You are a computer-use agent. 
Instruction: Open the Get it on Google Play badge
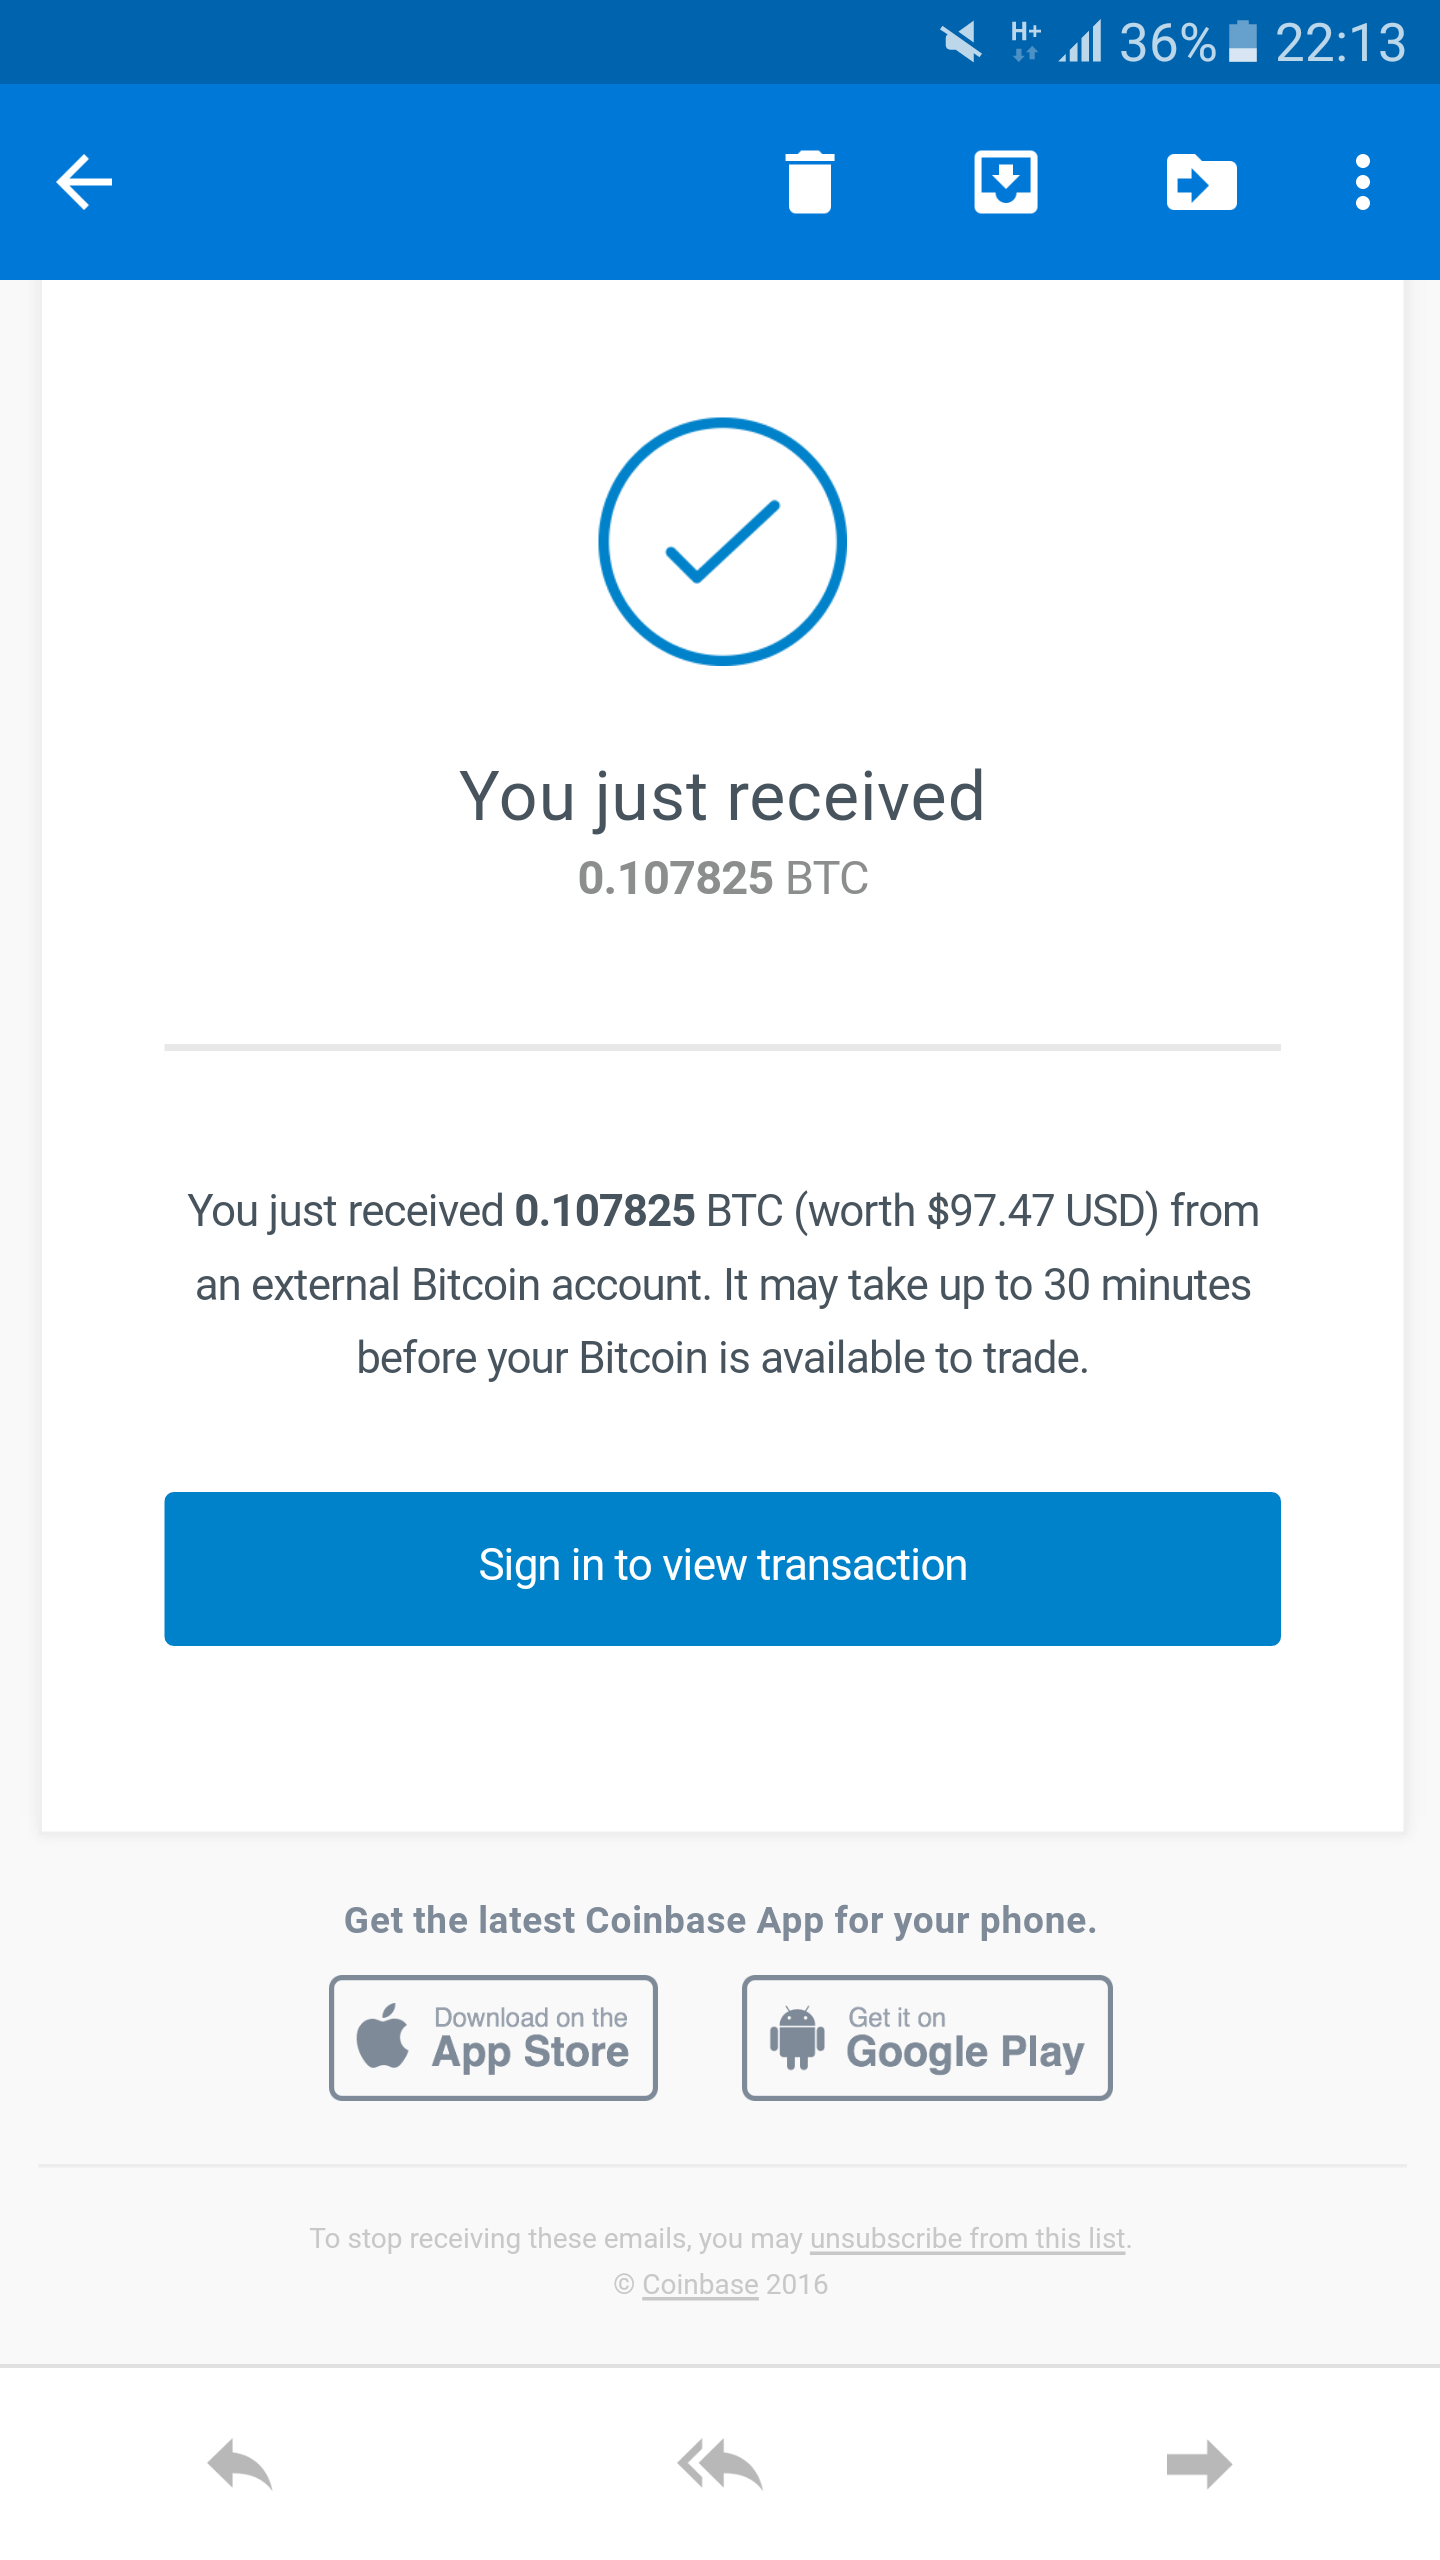click(927, 2037)
